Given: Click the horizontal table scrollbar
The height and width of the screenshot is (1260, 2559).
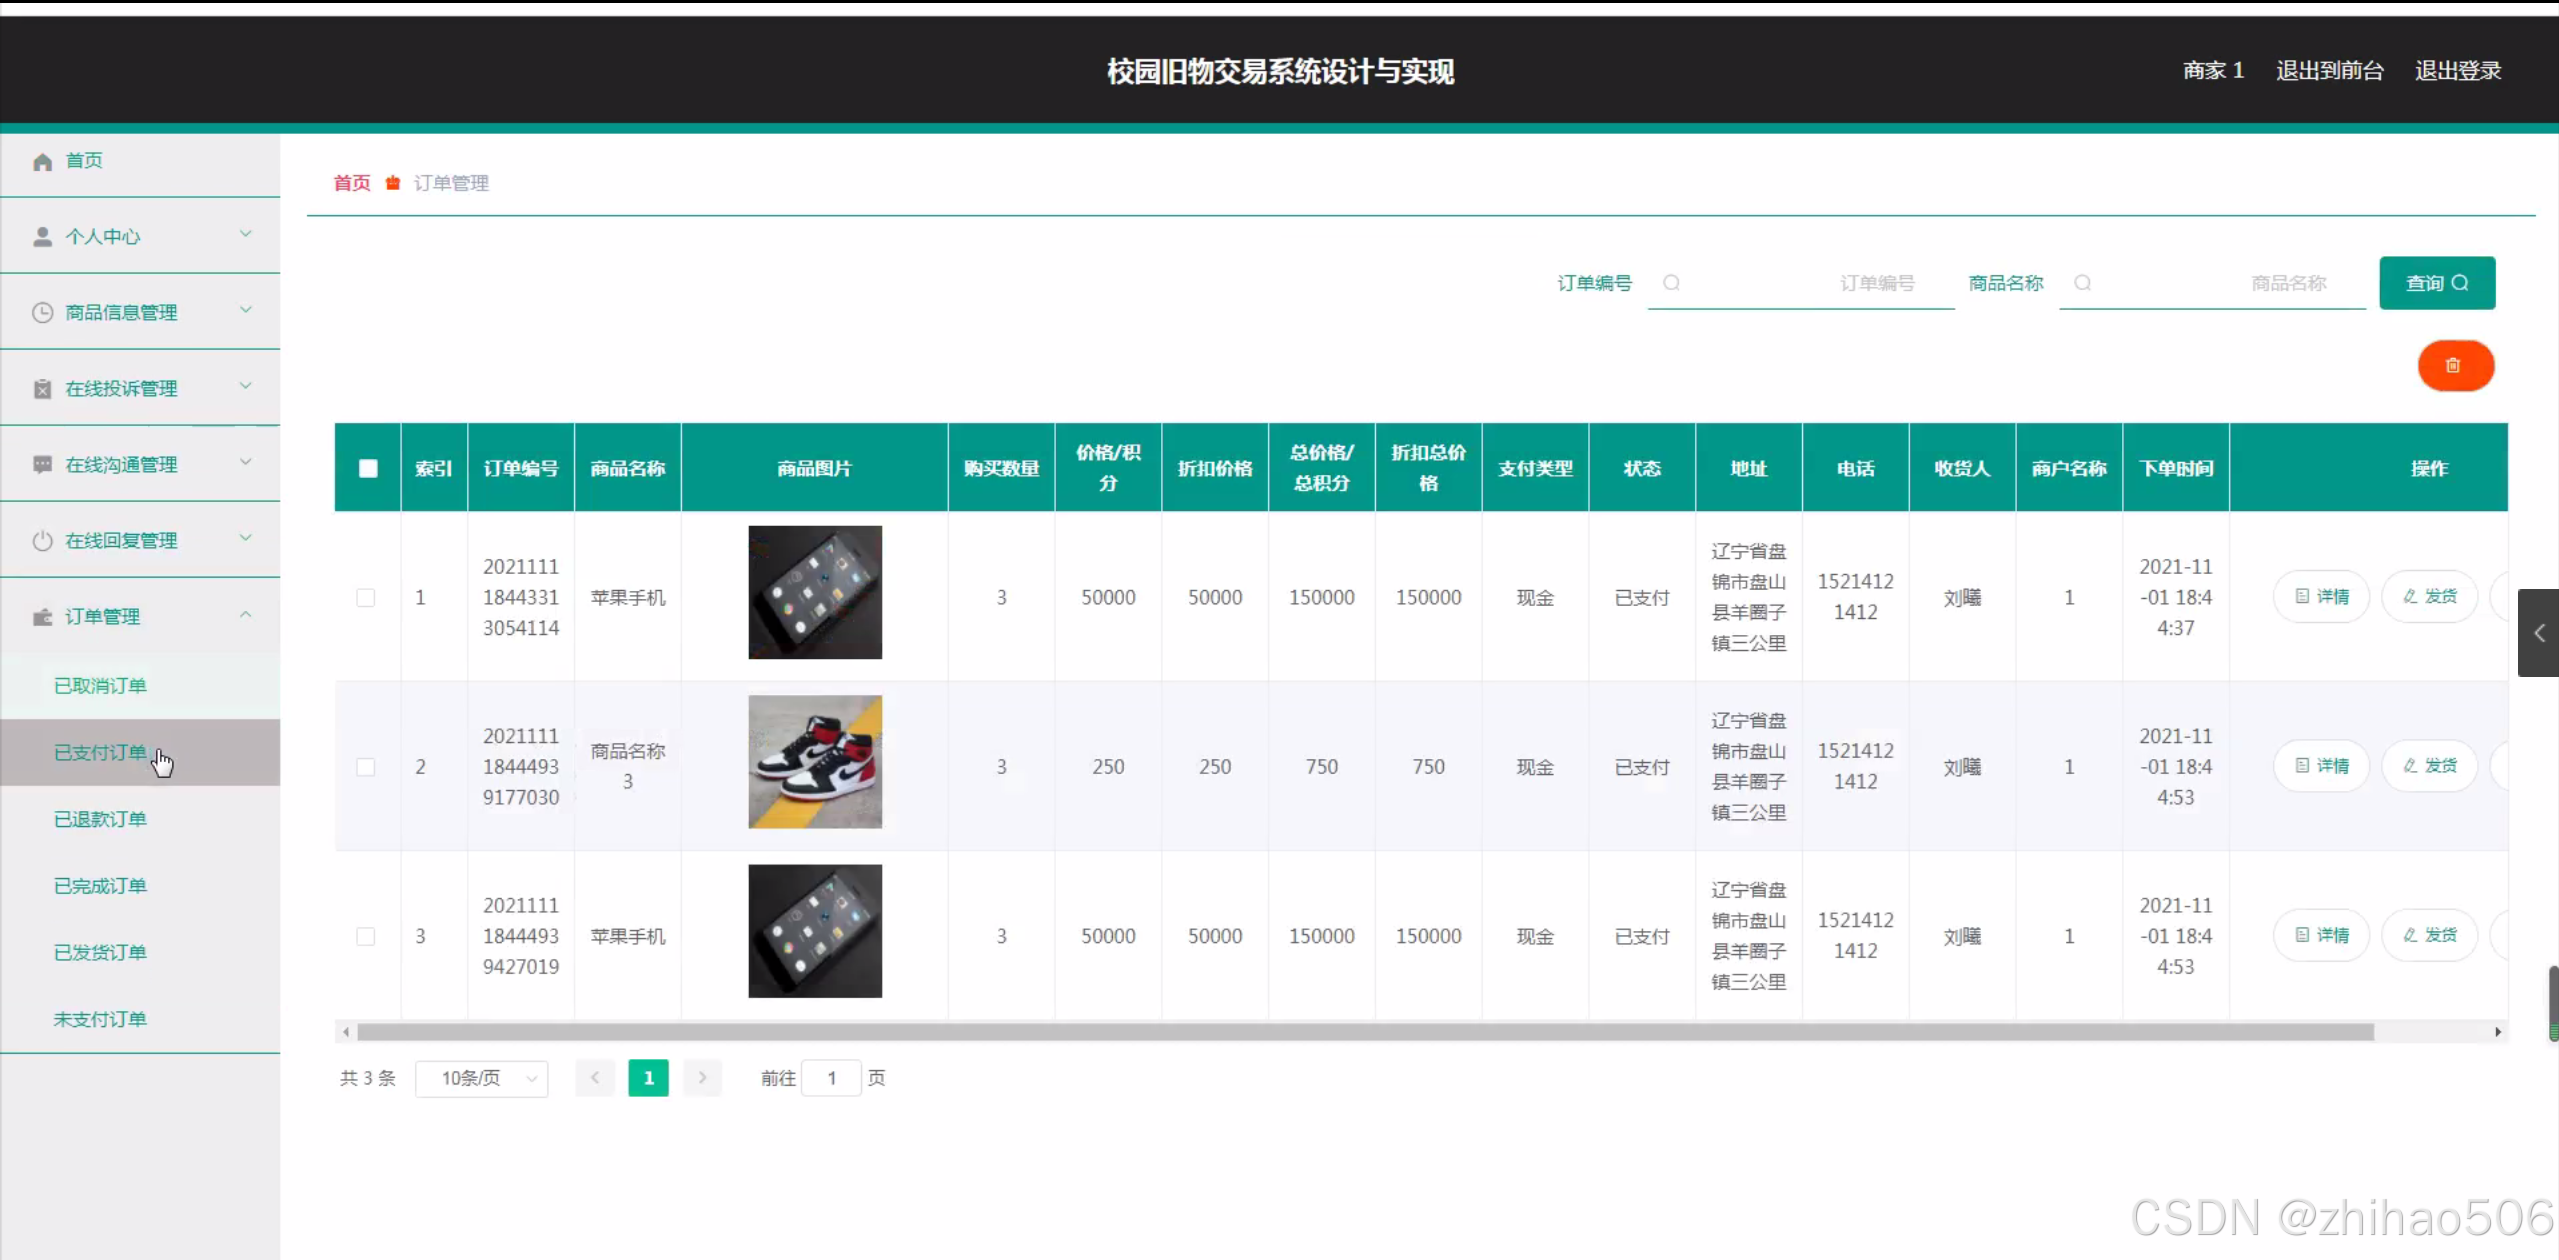Looking at the screenshot, I should pos(1364,1032).
